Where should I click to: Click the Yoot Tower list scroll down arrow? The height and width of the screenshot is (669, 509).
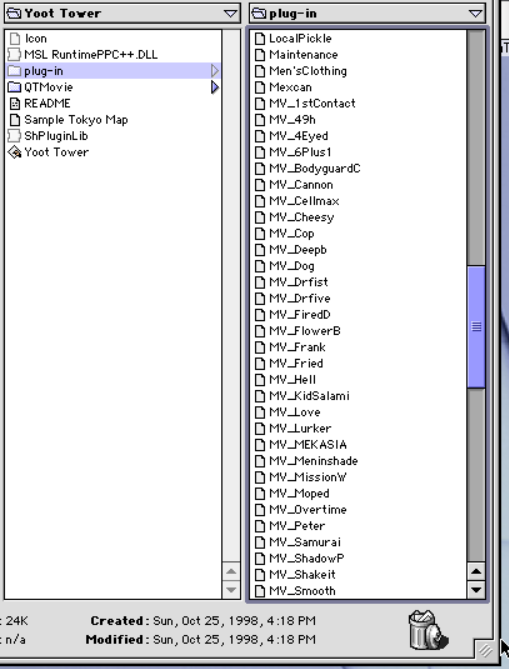coord(231,590)
